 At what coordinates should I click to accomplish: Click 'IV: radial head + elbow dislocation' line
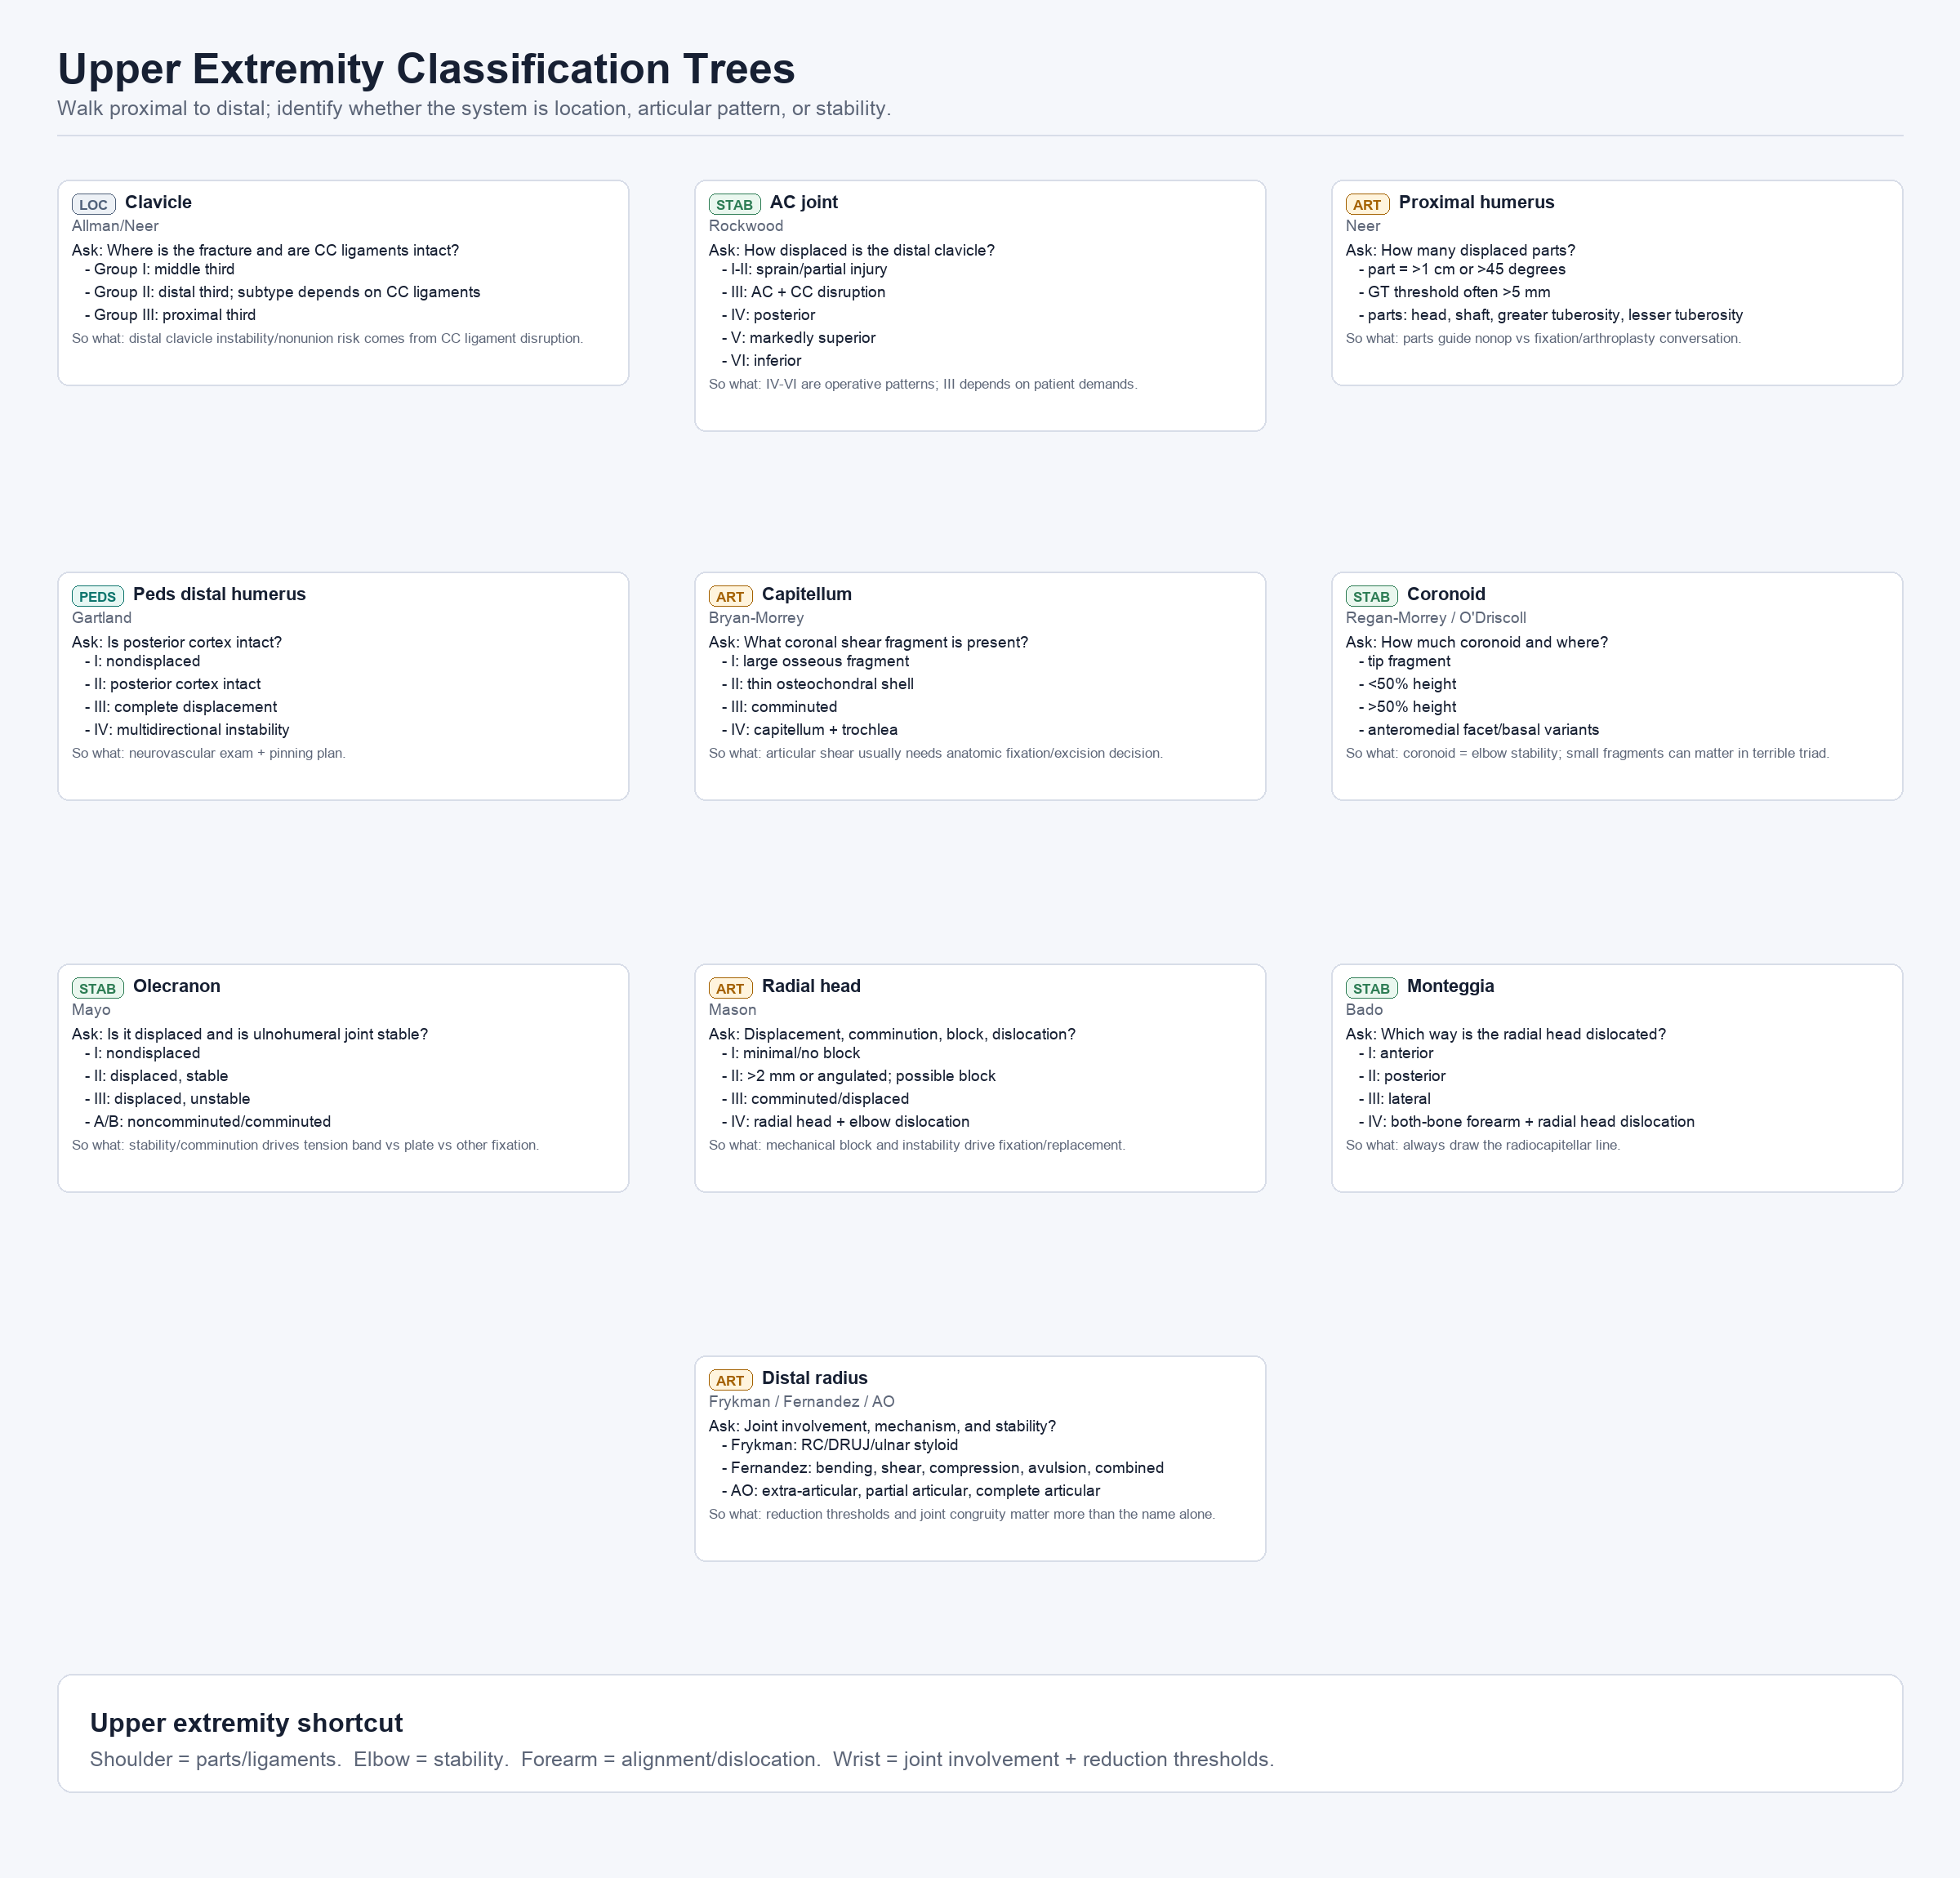click(x=845, y=1122)
